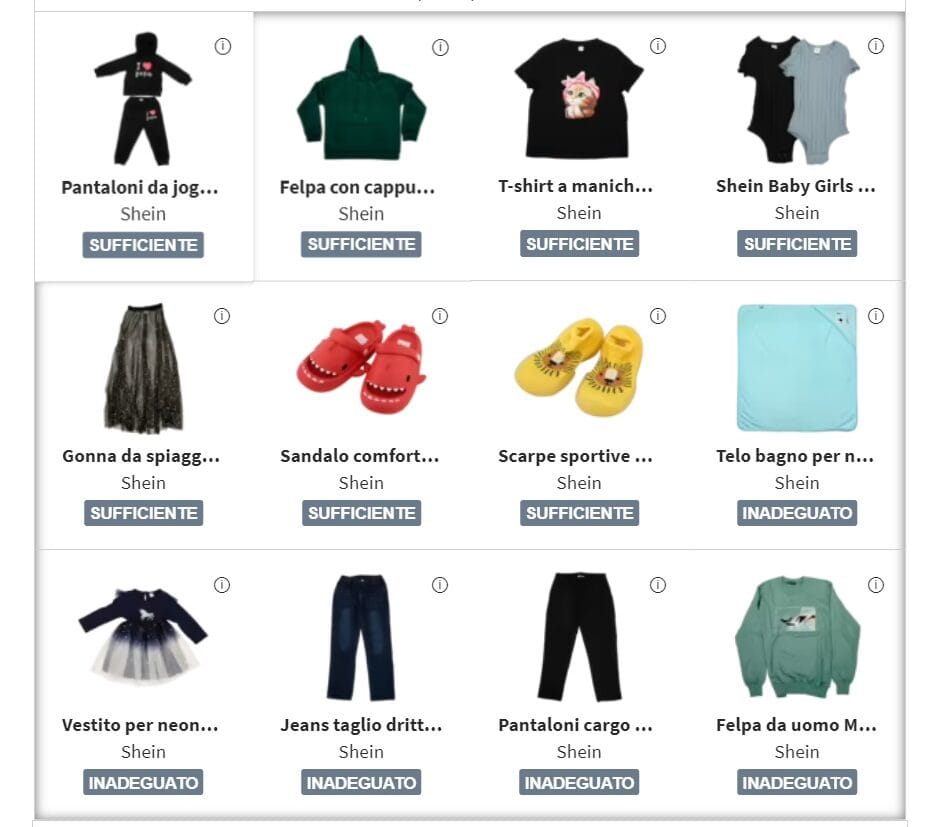The width and height of the screenshot is (949, 827).
Task: Click info icon on Pantaloni da jogging card
Action: (x=223, y=46)
